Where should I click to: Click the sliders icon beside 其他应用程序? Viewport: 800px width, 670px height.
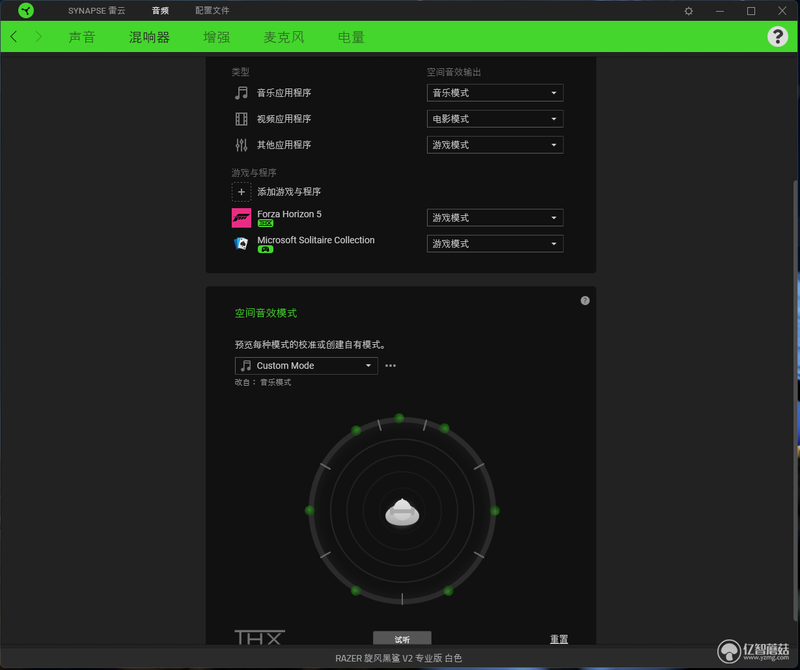point(241,145)
